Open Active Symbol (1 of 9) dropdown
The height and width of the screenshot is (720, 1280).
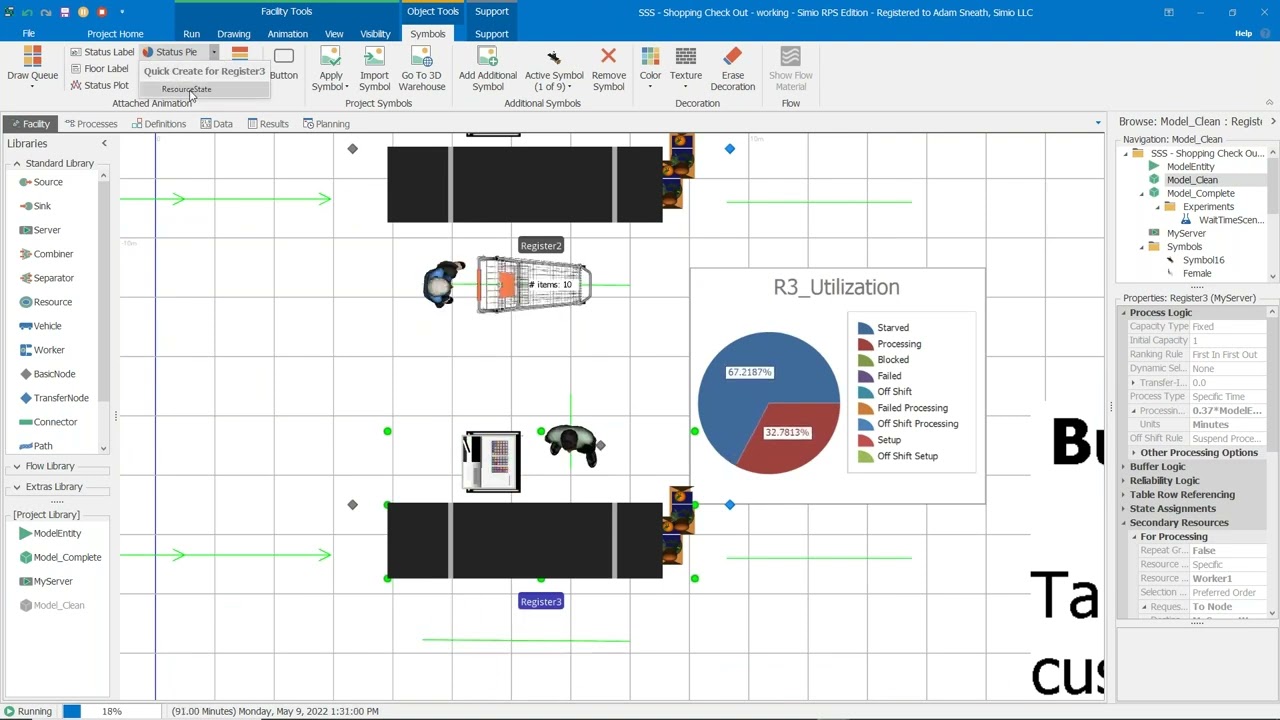click(x=554, y=68)
